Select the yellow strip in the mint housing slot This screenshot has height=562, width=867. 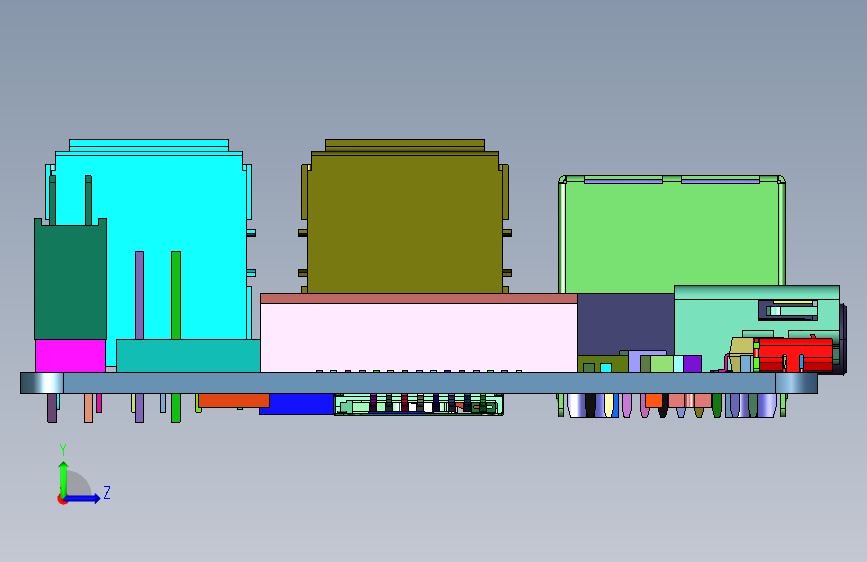coord(792,303)
